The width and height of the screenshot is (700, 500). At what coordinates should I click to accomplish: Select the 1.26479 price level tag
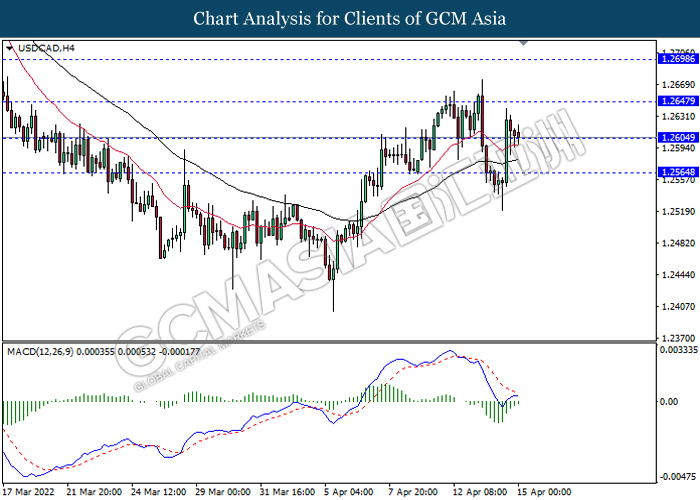(x=678, y=101)
